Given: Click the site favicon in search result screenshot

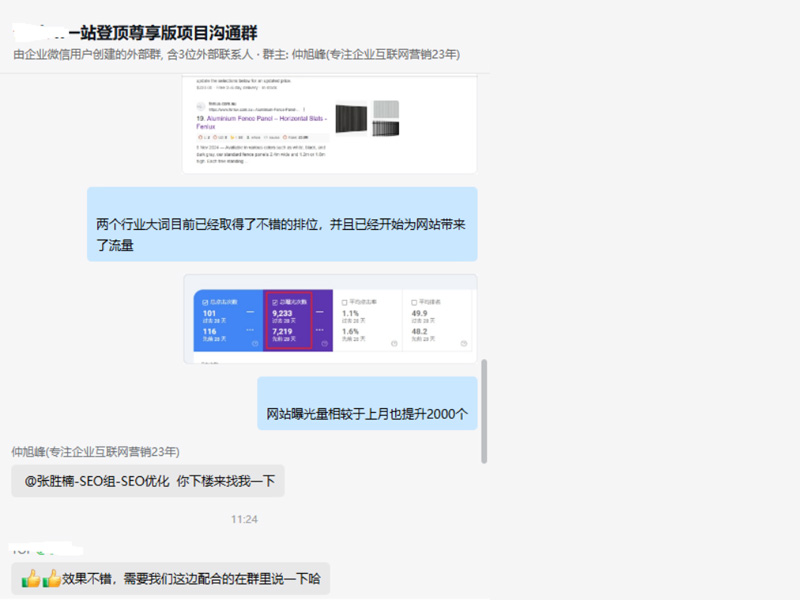Looking at the screenshot, I should (x=201, y=106).
